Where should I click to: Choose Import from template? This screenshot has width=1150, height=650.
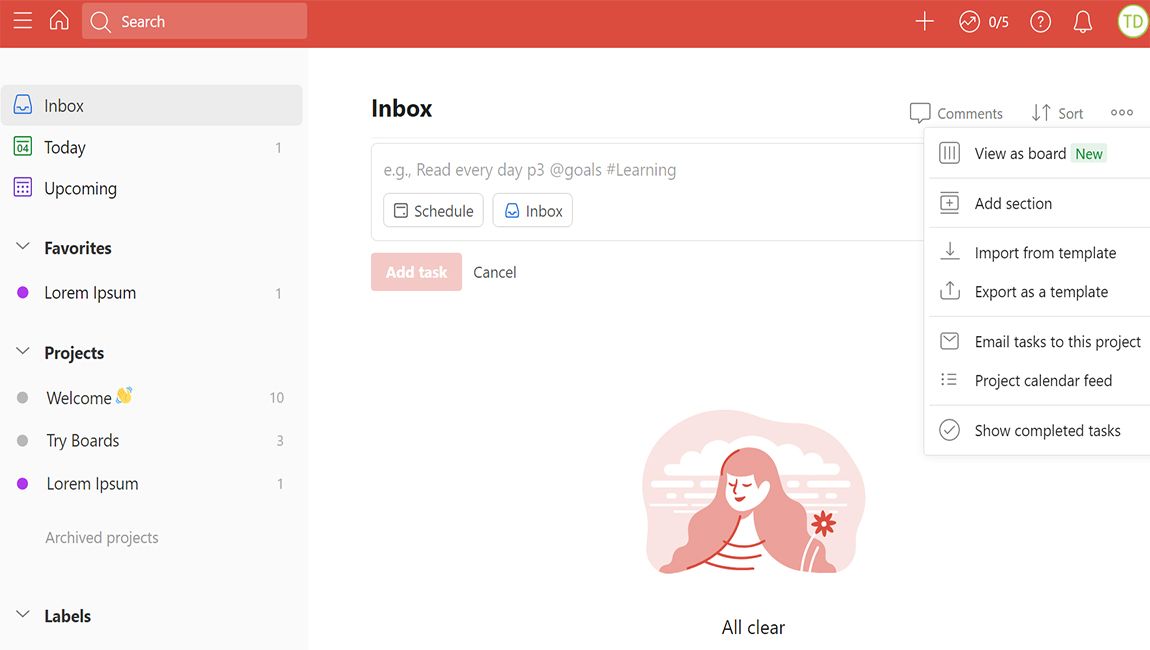tap(1044, 253)
